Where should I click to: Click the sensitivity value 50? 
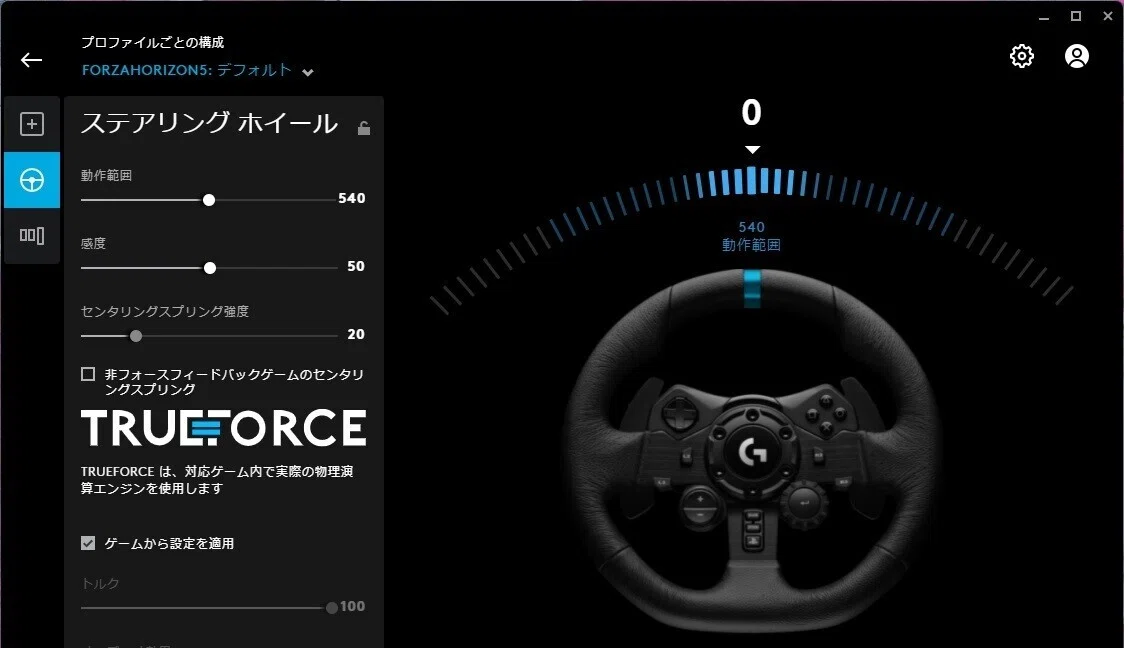(x=356, y=266)
